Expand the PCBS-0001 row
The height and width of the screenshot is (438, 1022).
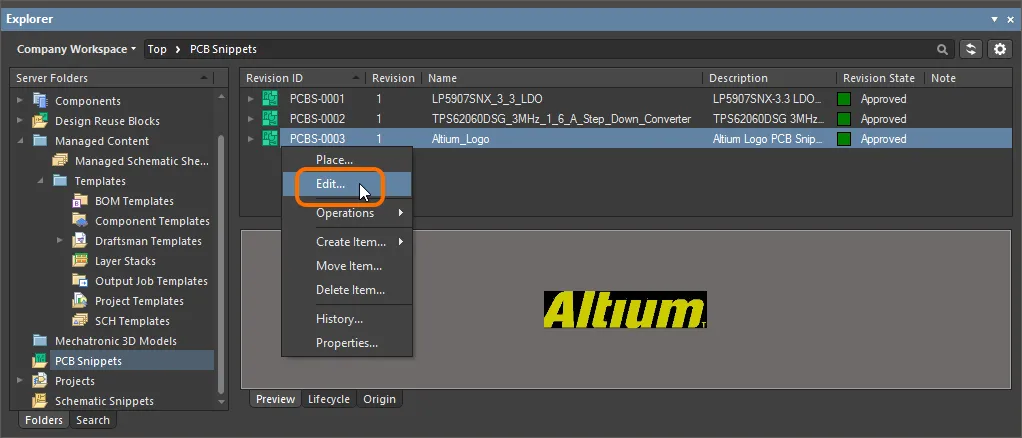(251, 99)
